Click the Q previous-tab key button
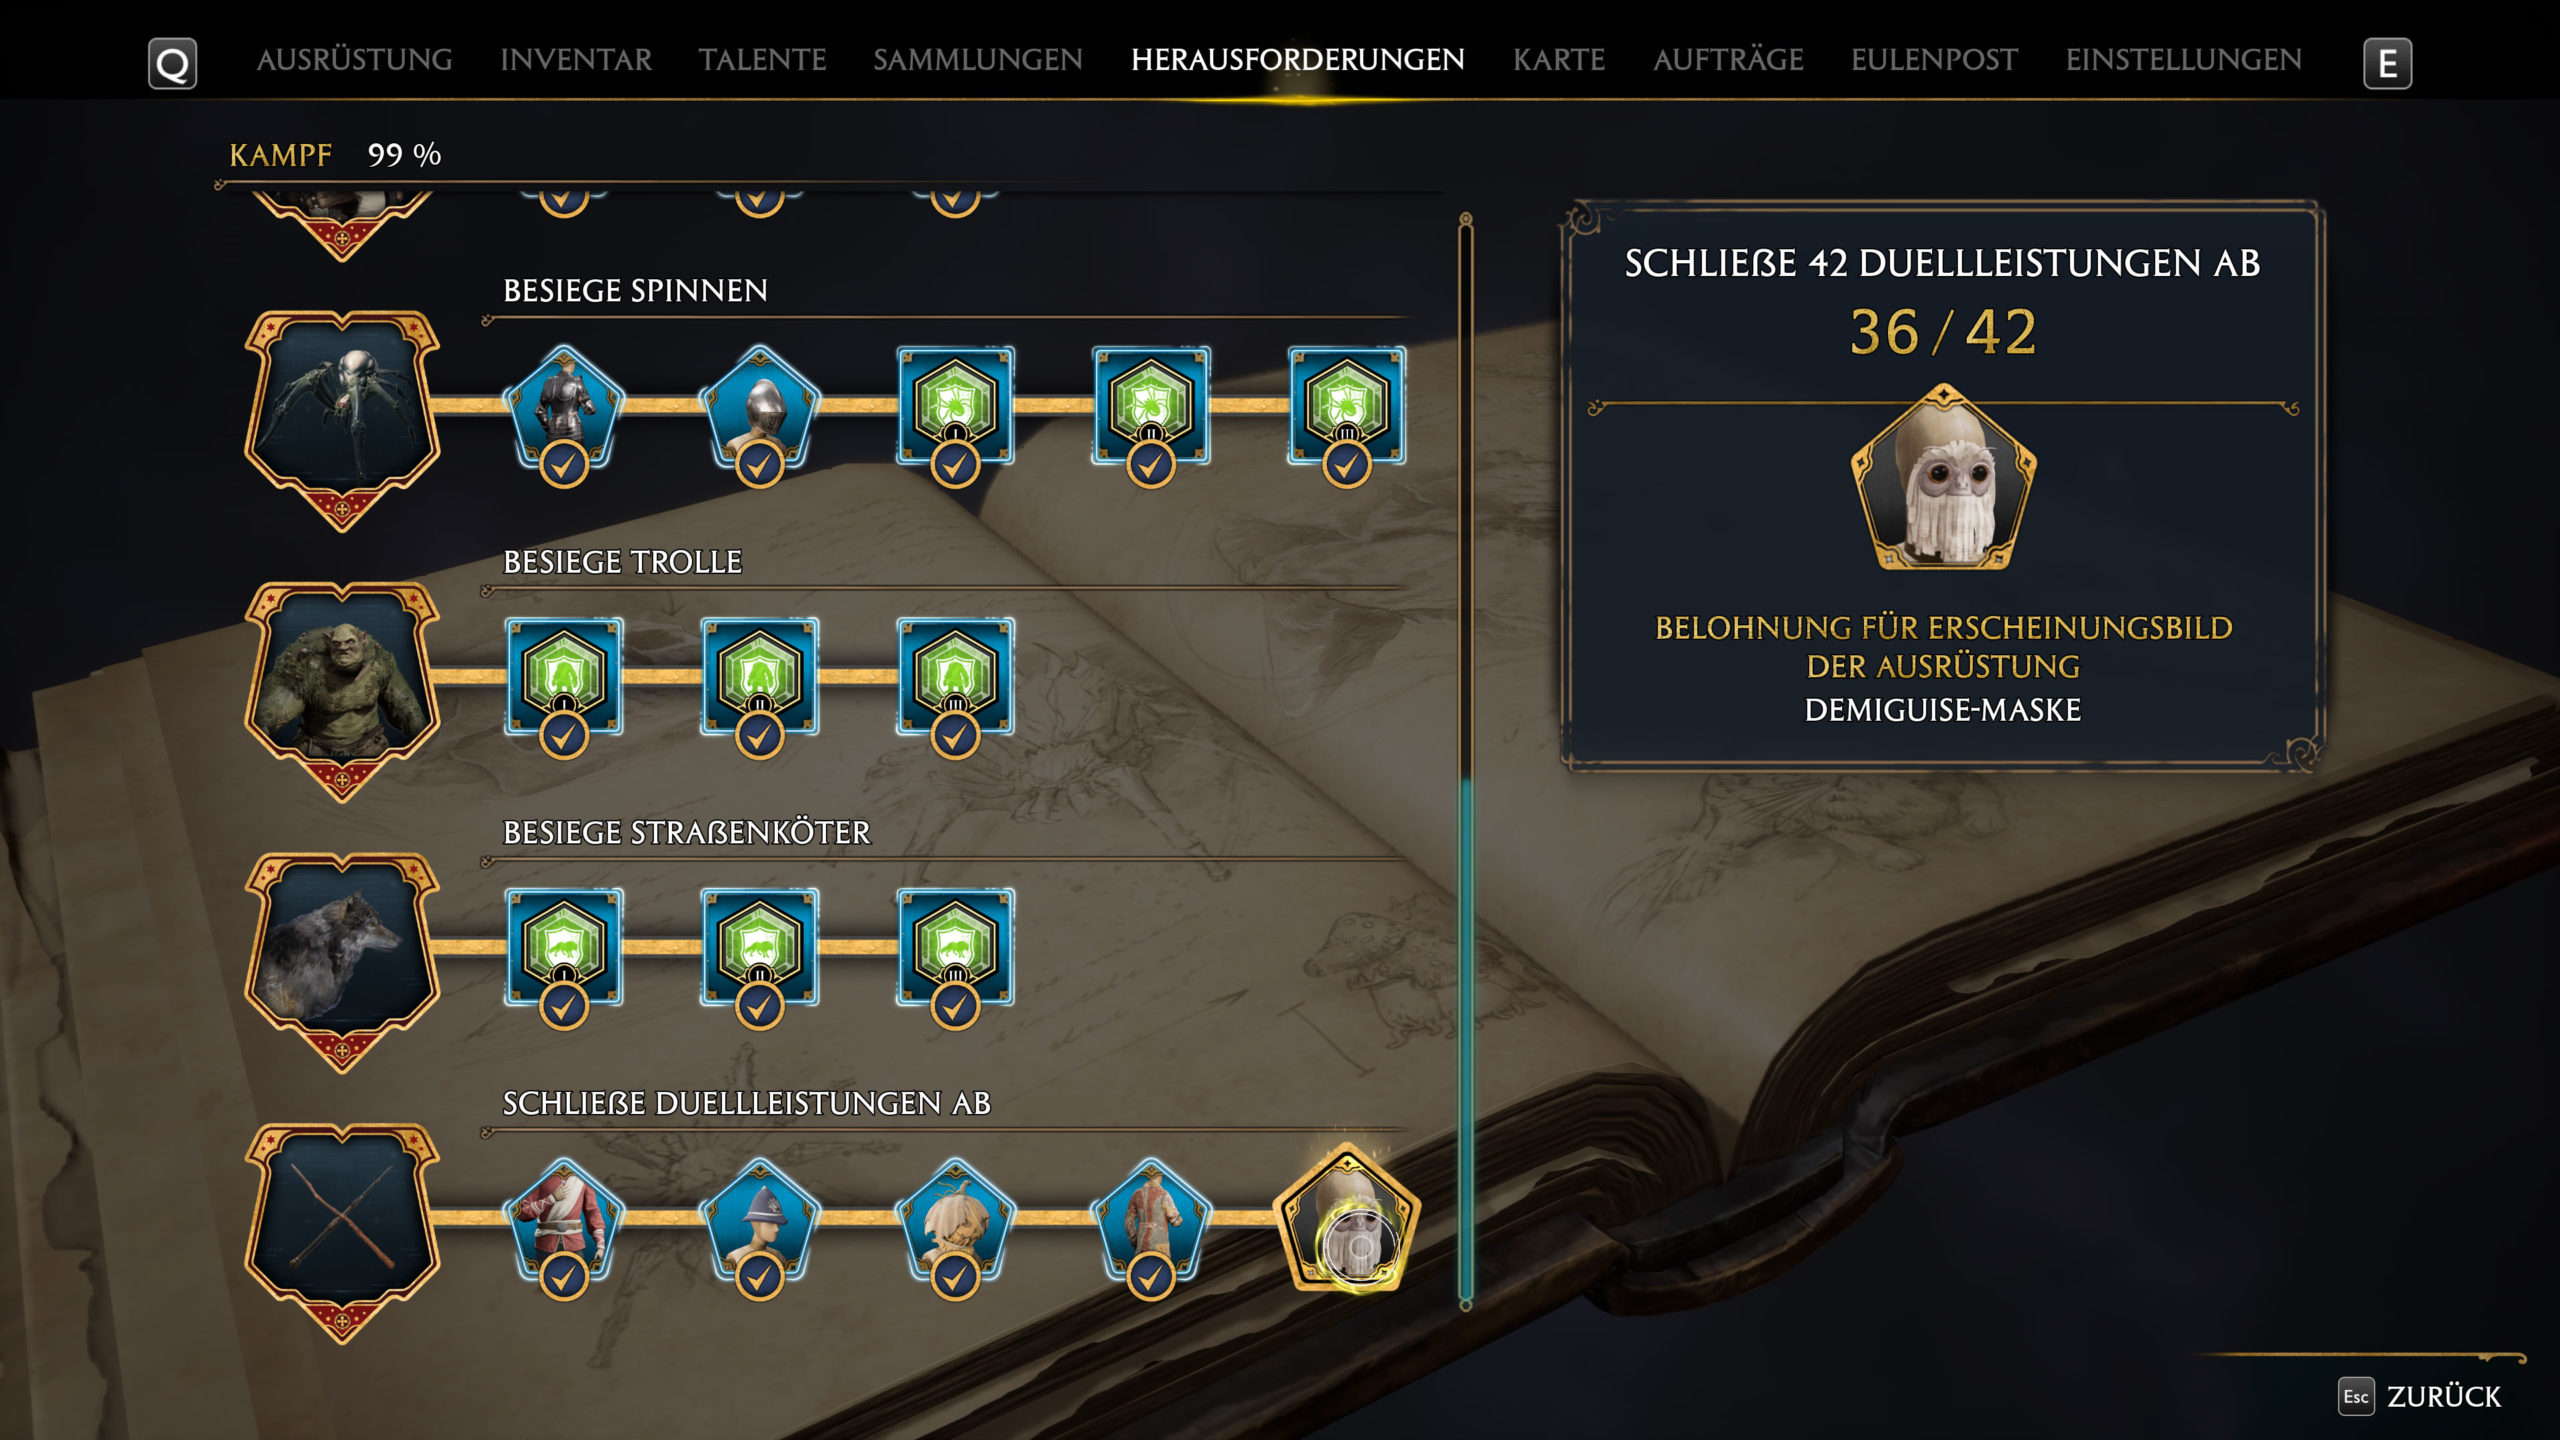The image size is (2560, 1440). pos(172,64)
